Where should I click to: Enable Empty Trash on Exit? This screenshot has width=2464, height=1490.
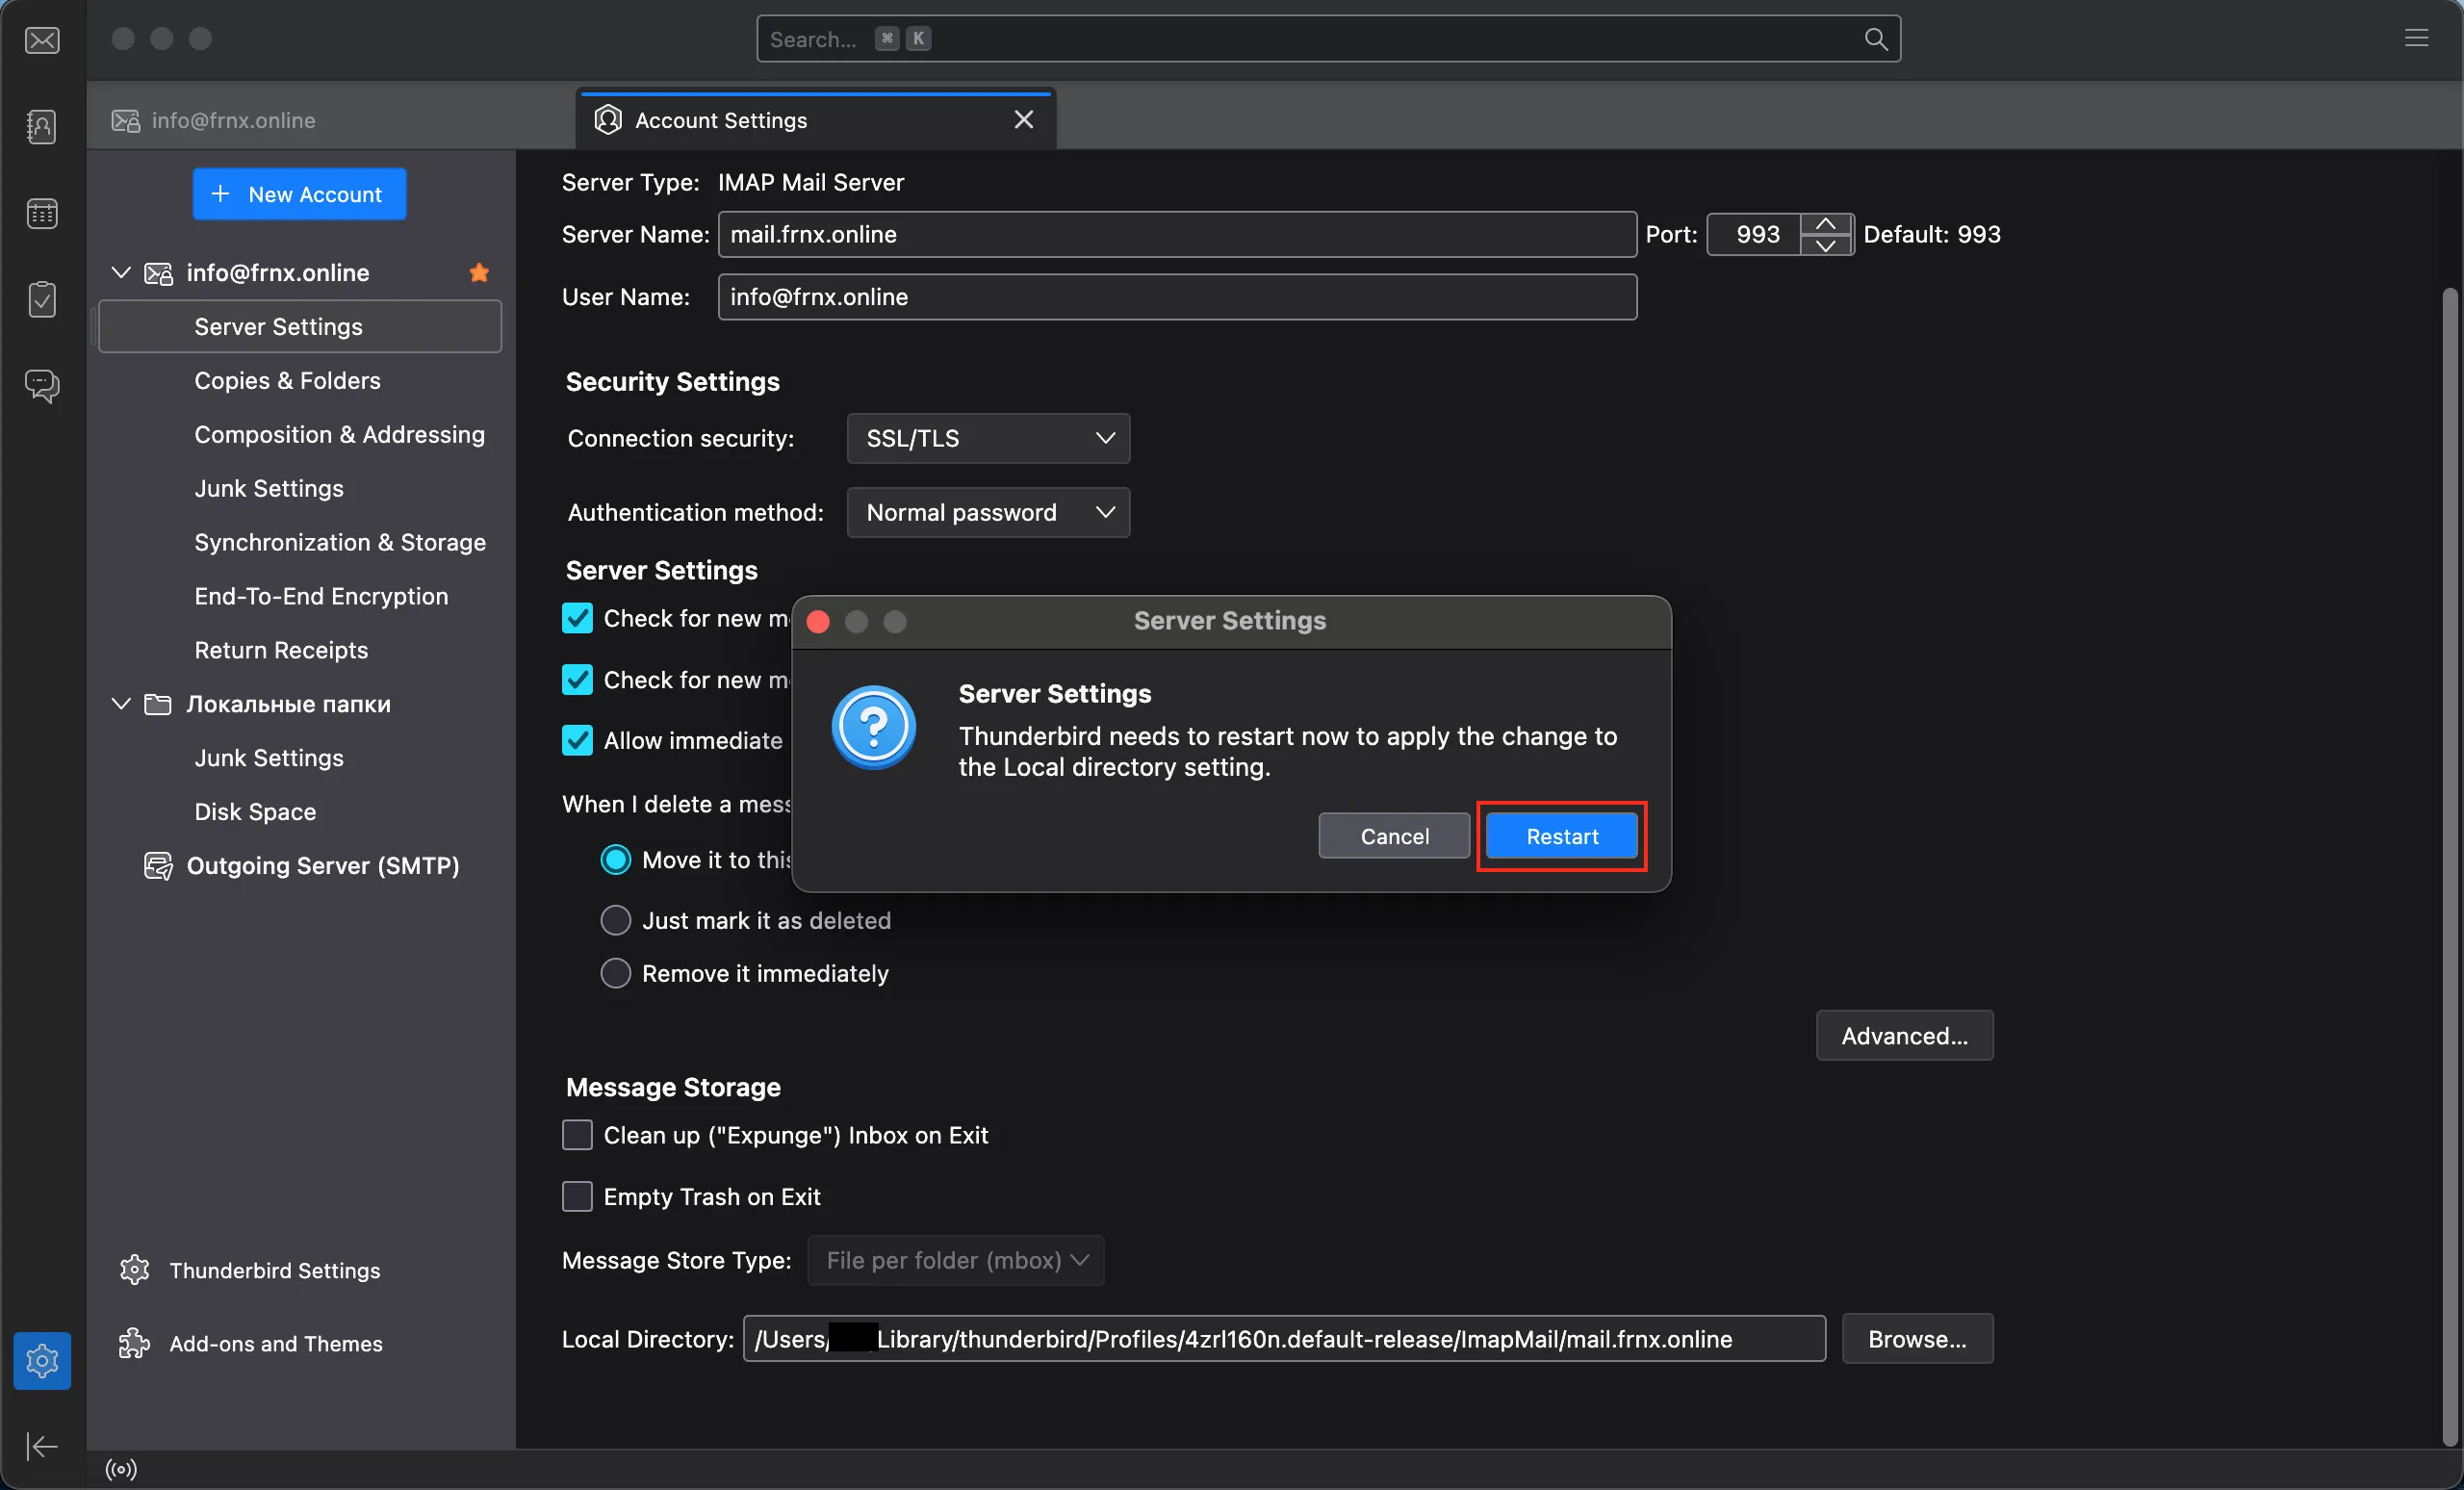tap(577, 1196)
